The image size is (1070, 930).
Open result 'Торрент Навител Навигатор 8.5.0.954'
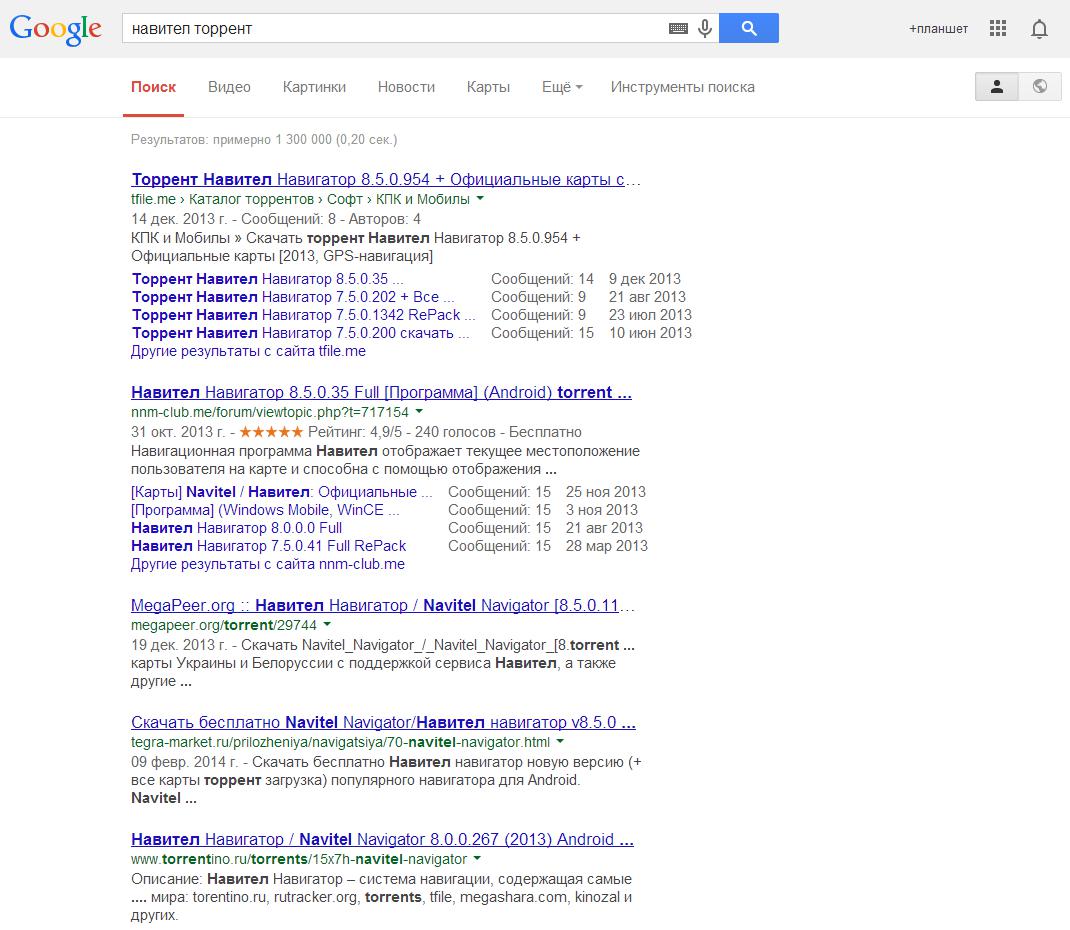click(386, 179)
